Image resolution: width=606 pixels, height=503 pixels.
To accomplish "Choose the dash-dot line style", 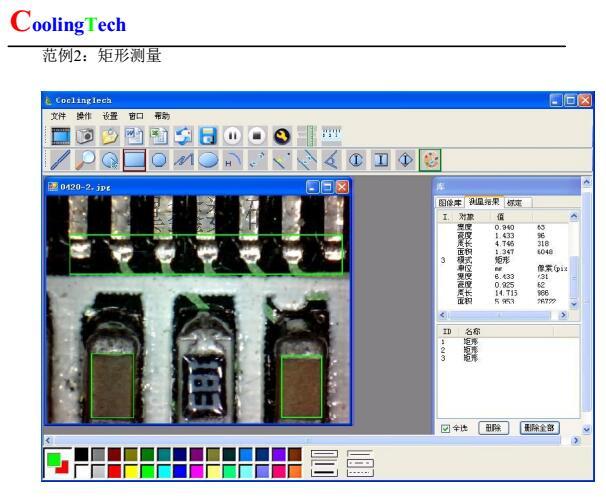I will pyautogui.click(x=360, y=463).
